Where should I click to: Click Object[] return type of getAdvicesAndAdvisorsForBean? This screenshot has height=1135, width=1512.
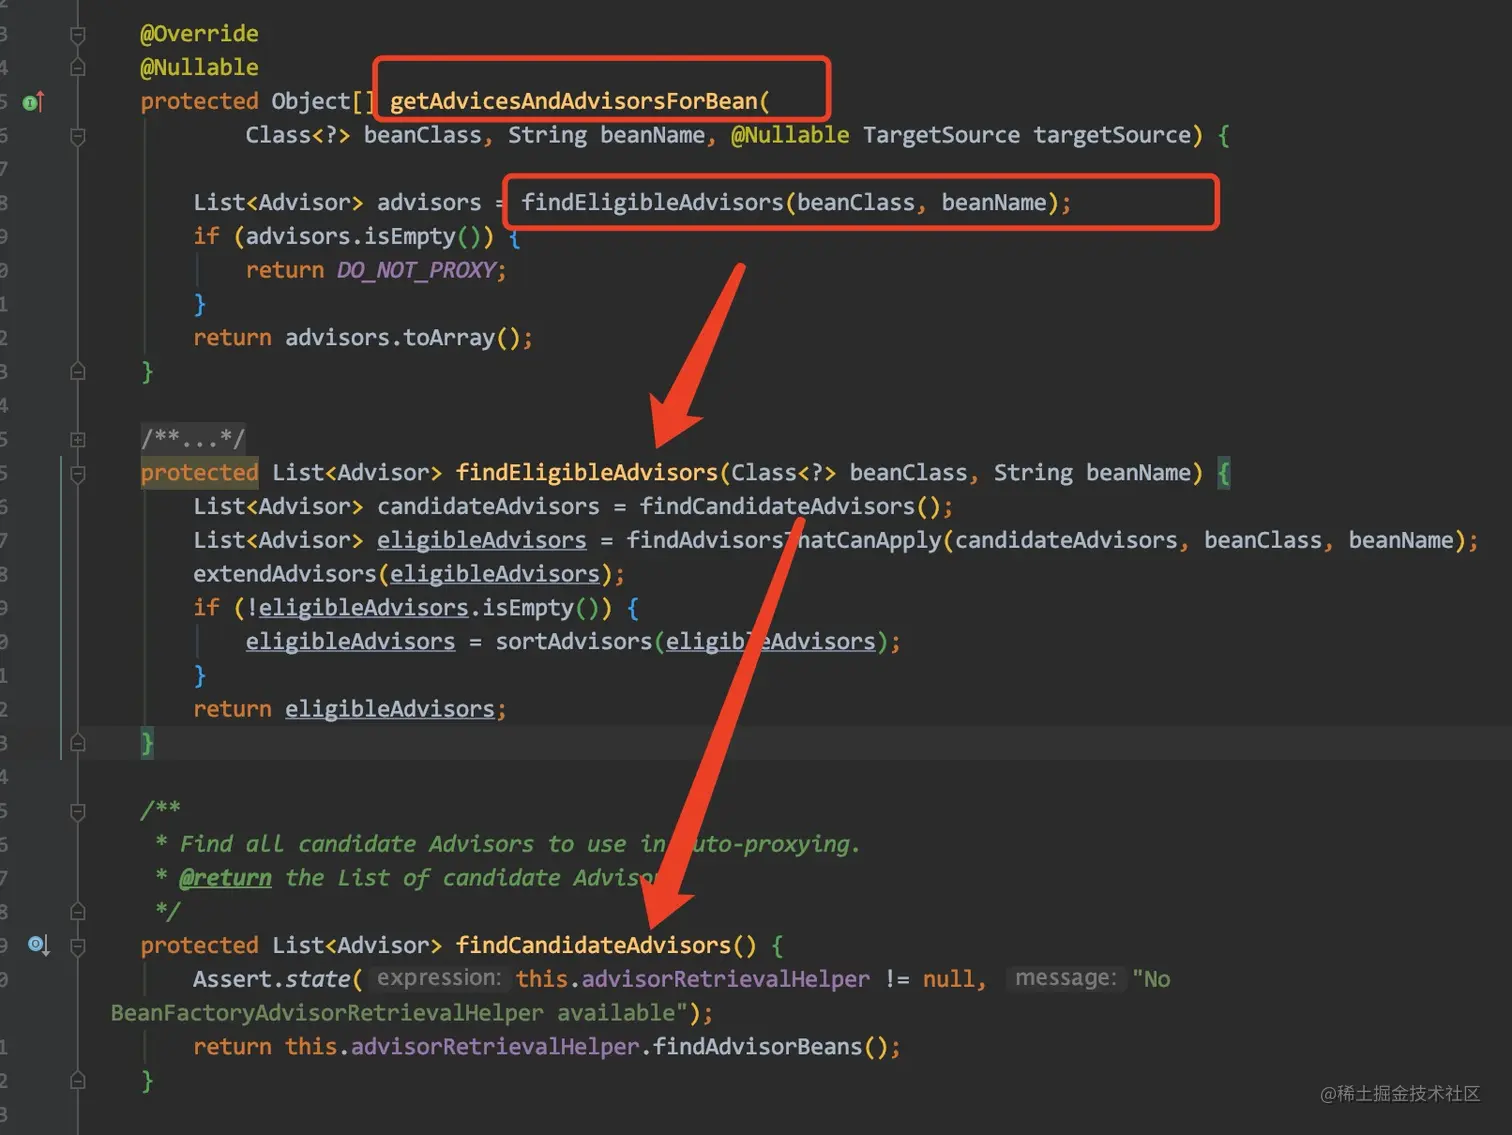323,101
